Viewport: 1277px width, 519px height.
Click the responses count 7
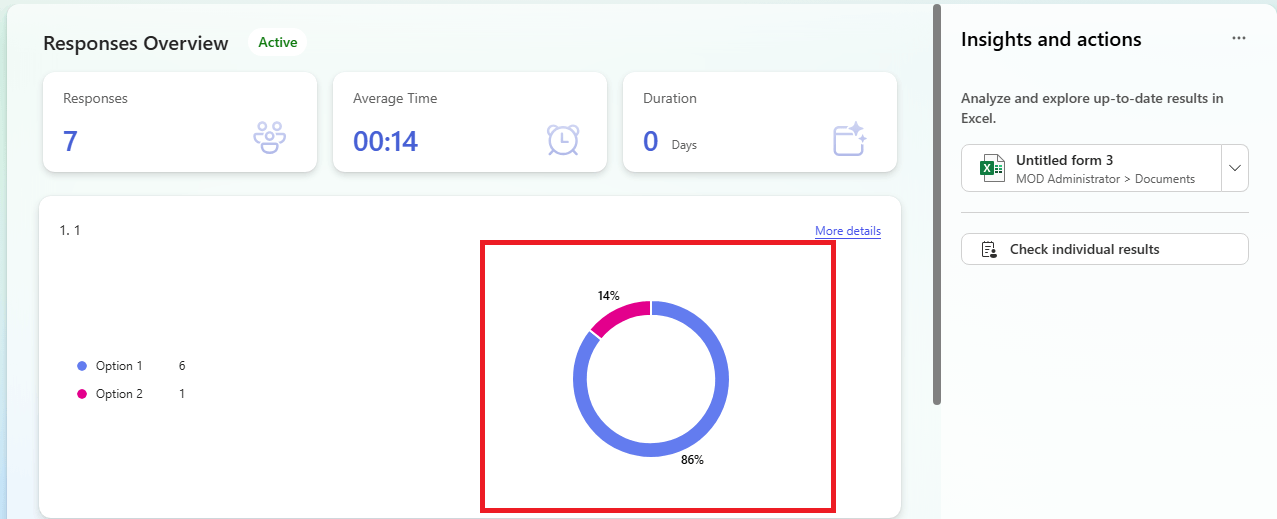(x=70, y=141)
